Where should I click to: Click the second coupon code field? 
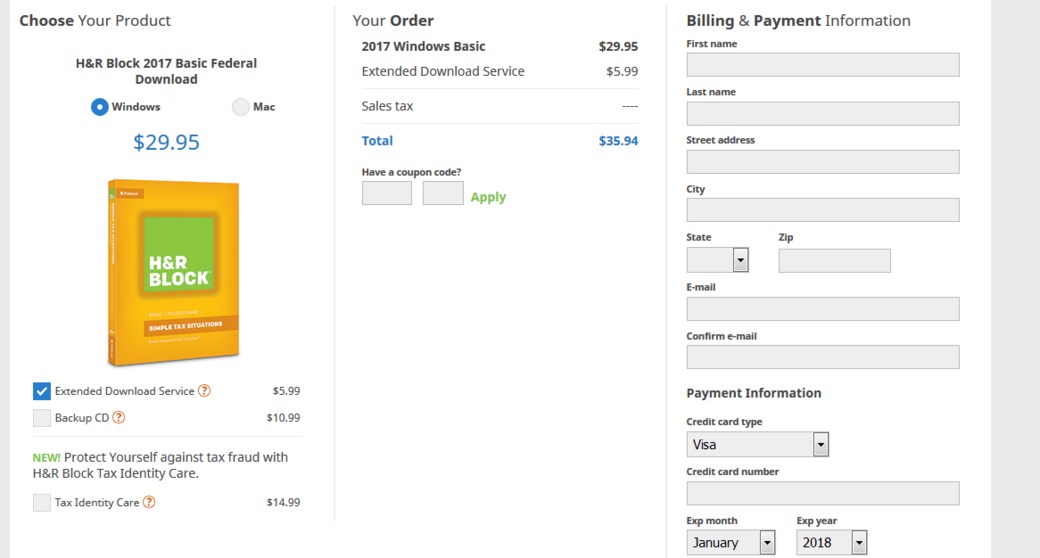coord(443,193)
